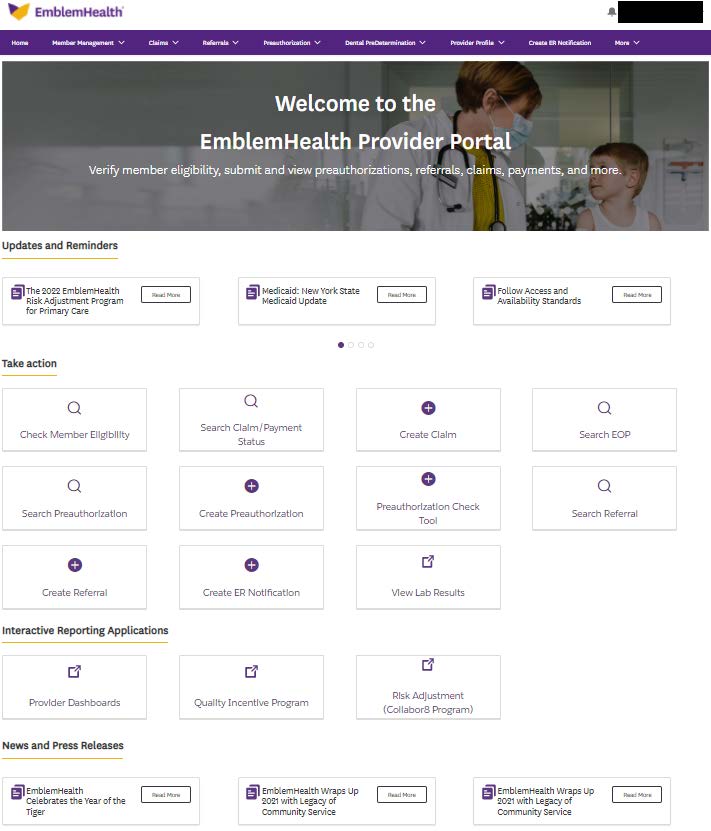Click the Search Referral magnifier icon
The width and height of the screenshot is (711, 831).
coord(605,486)
